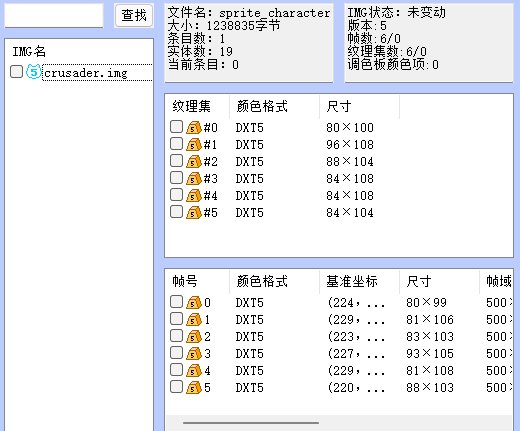Select the 84×104 size entry of texture #5
Viewport: 520px width, 431px height.
click(x=350, y=212)
